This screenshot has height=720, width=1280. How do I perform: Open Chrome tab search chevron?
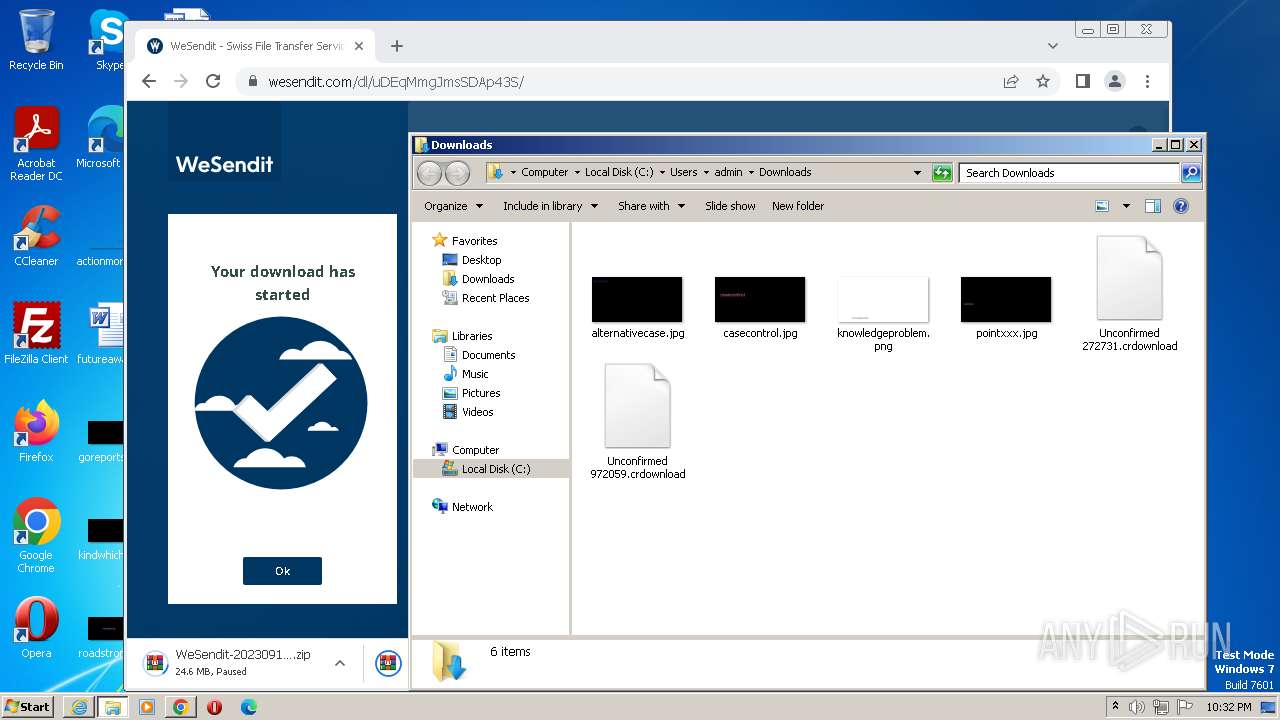[x=1053, y=46]
